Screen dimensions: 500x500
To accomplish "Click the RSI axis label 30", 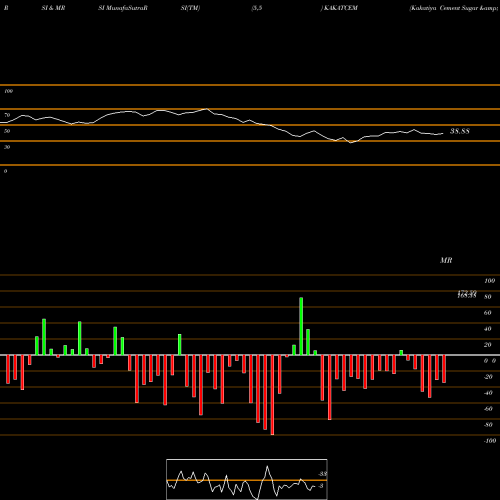I will pyautogui.click(x=7, y=147).
